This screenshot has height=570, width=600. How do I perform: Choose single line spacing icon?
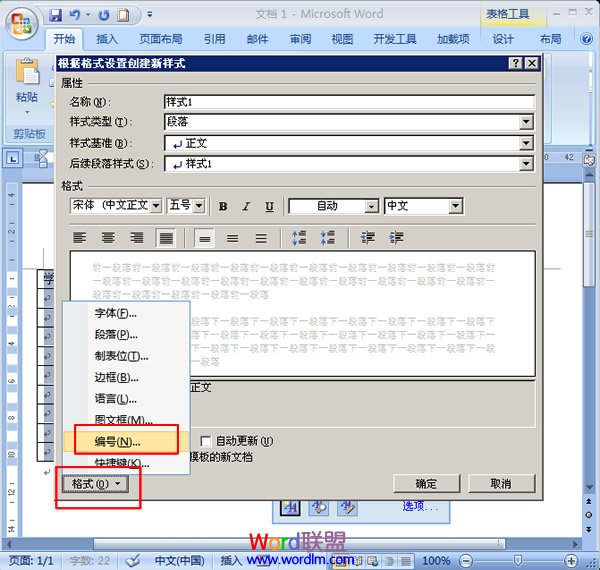click(x=204, y=239)
